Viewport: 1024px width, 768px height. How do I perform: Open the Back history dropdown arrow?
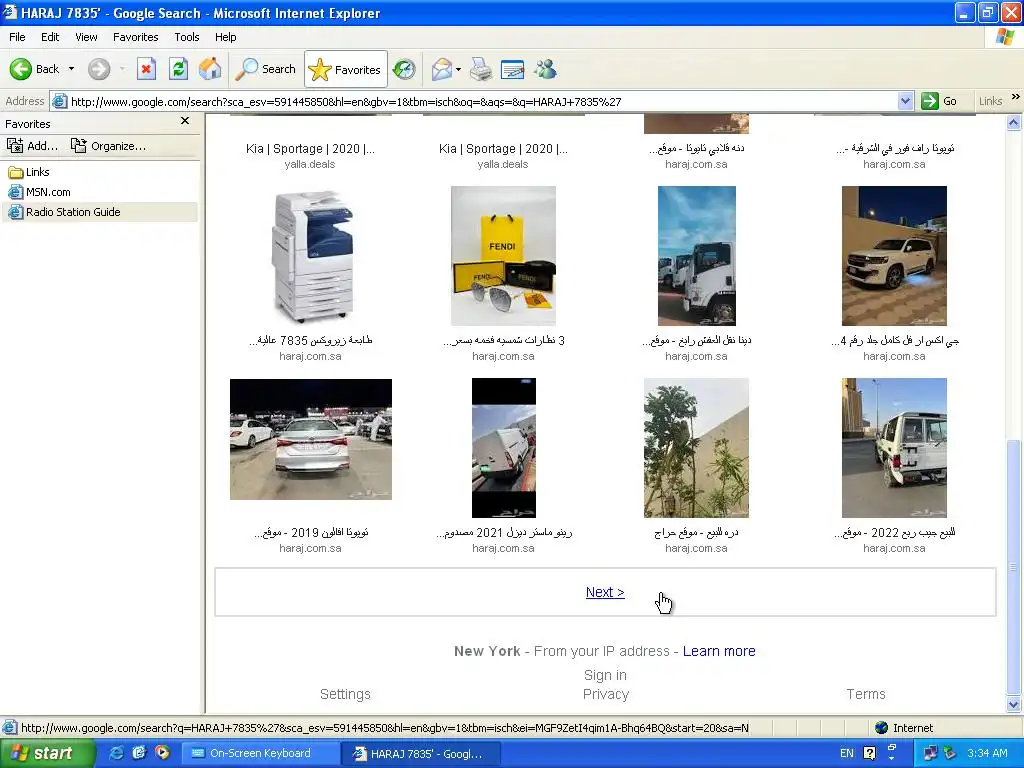71,69
